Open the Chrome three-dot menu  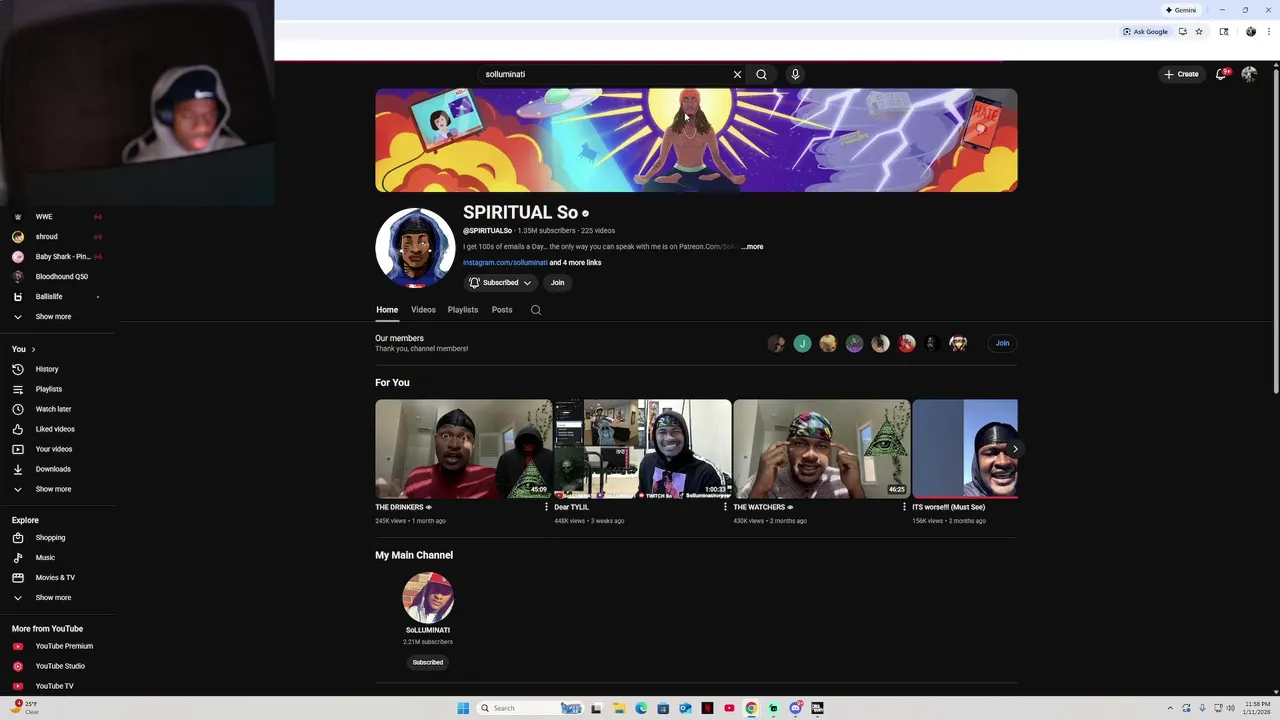point(1269,32)
